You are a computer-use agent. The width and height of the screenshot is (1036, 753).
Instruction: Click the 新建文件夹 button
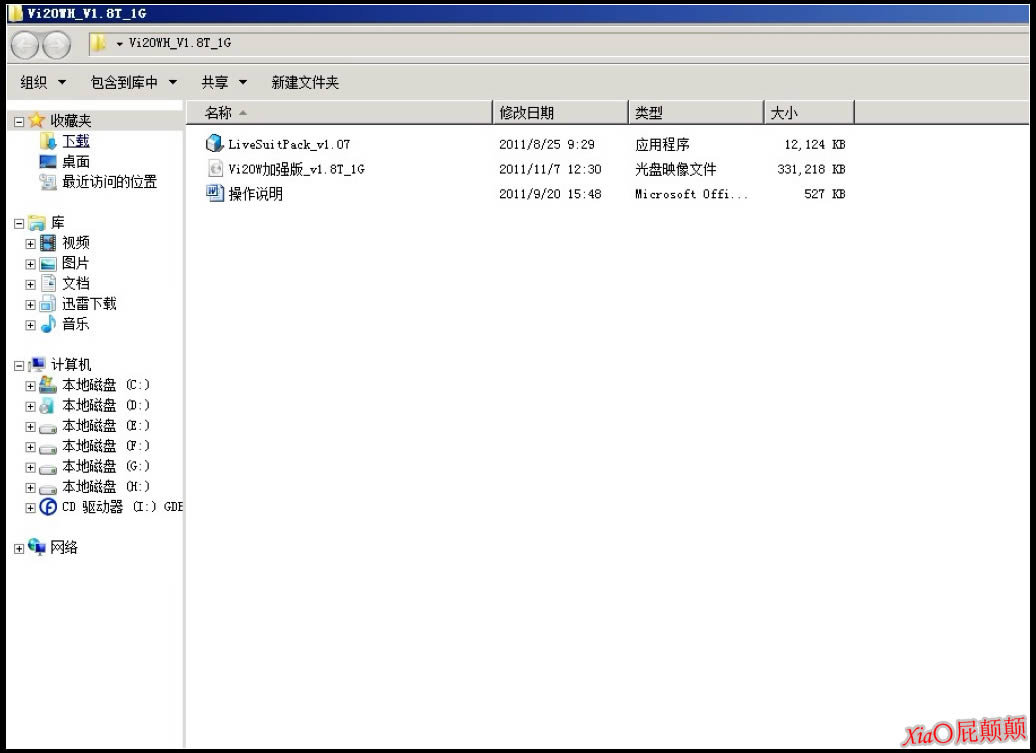tap(305, 81)
